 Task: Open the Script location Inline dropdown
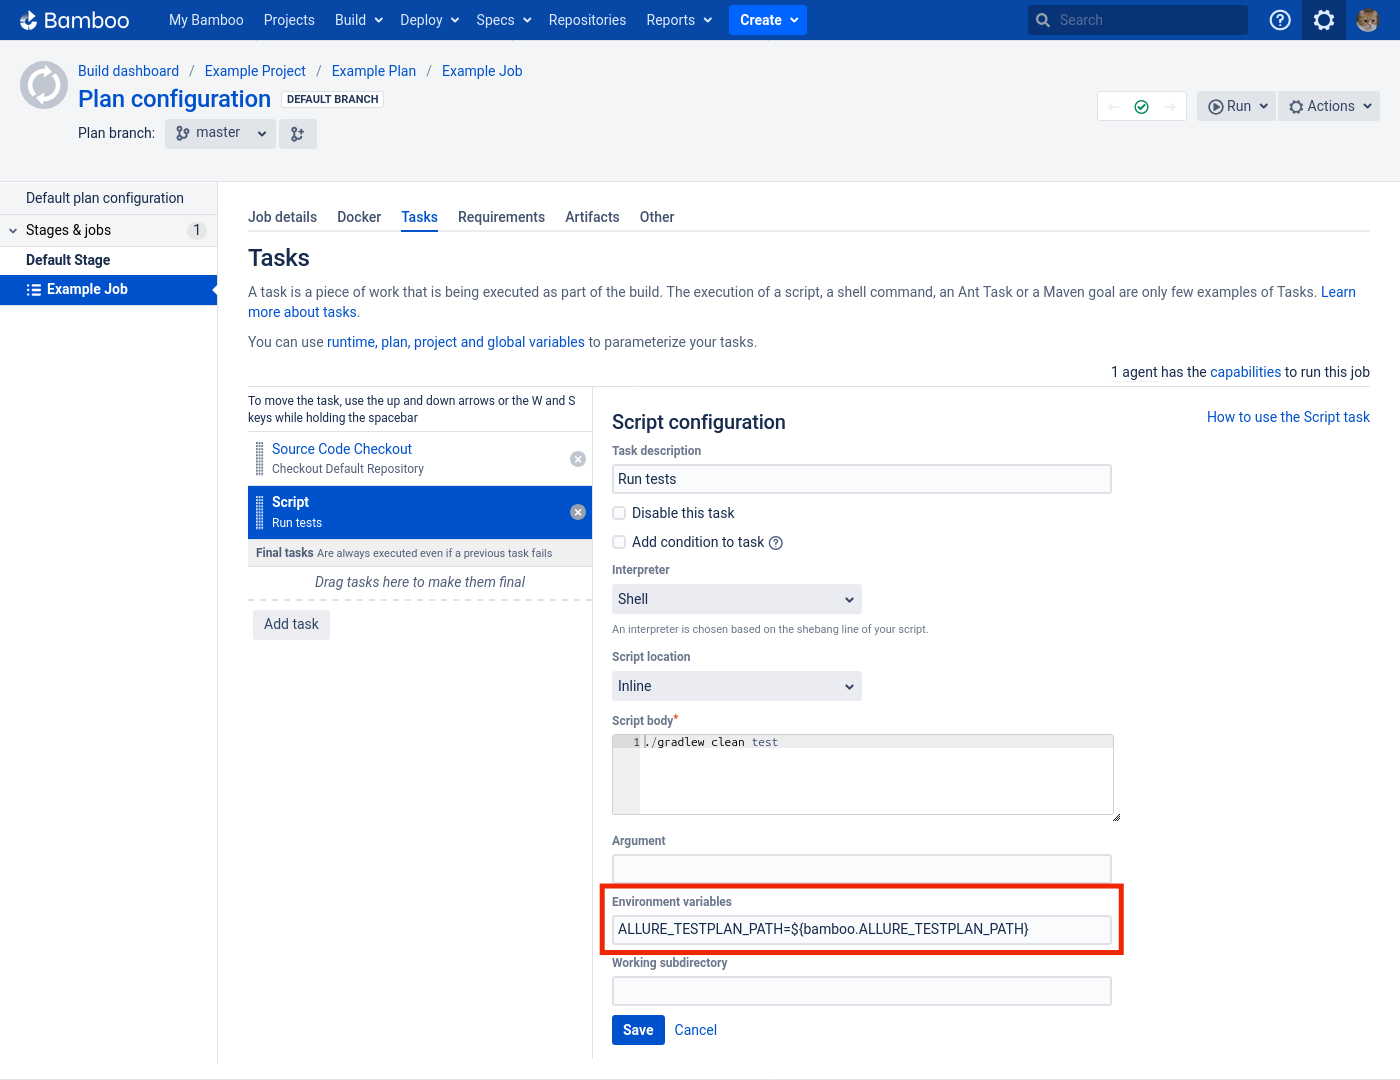pyautogui.click(x=736, y=686)
